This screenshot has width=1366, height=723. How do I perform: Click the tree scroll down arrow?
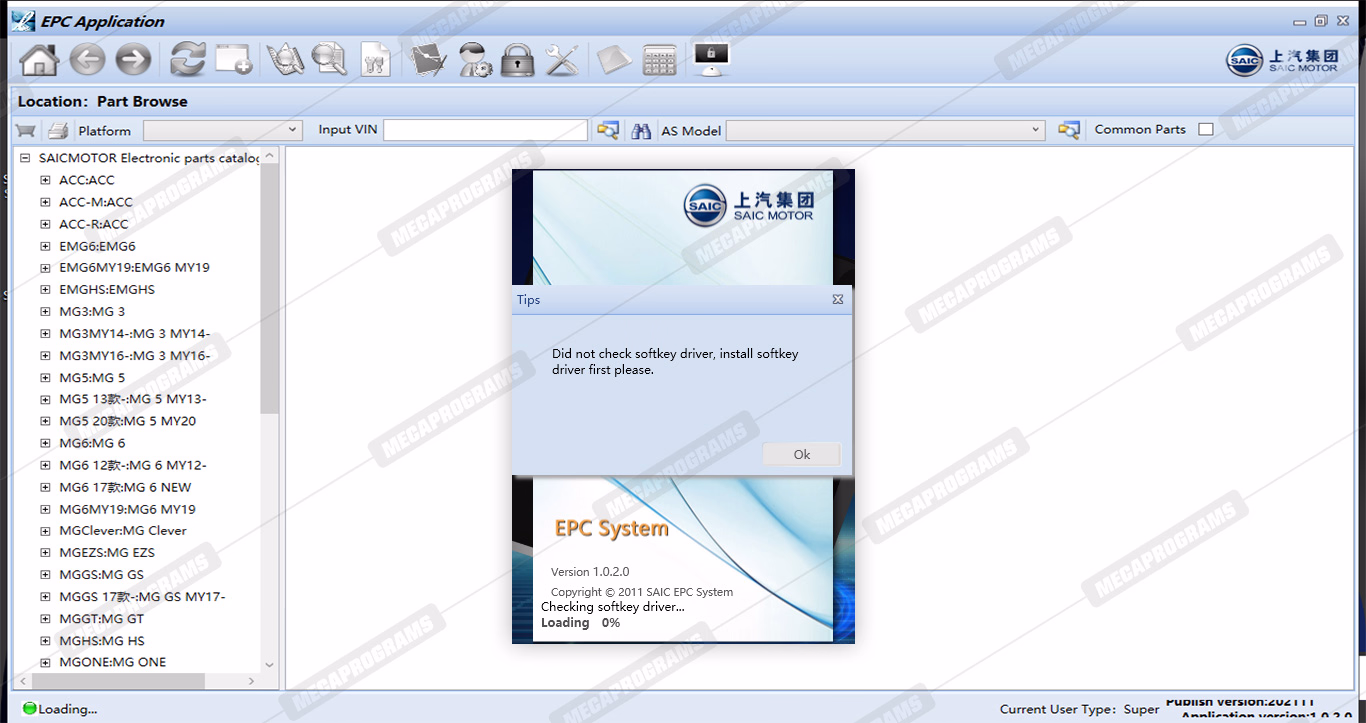[269, 664]
